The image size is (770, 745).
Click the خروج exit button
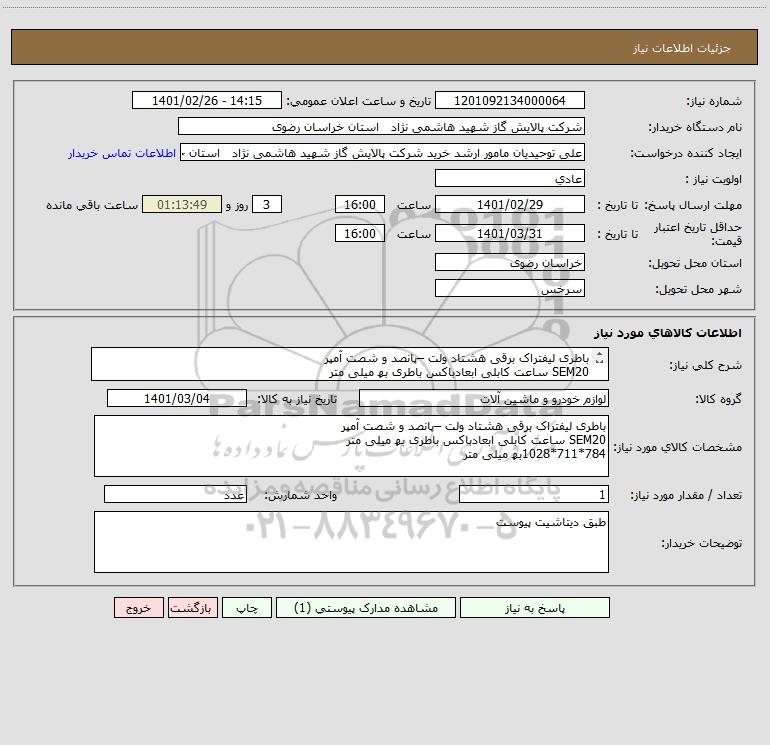point(138,607)
